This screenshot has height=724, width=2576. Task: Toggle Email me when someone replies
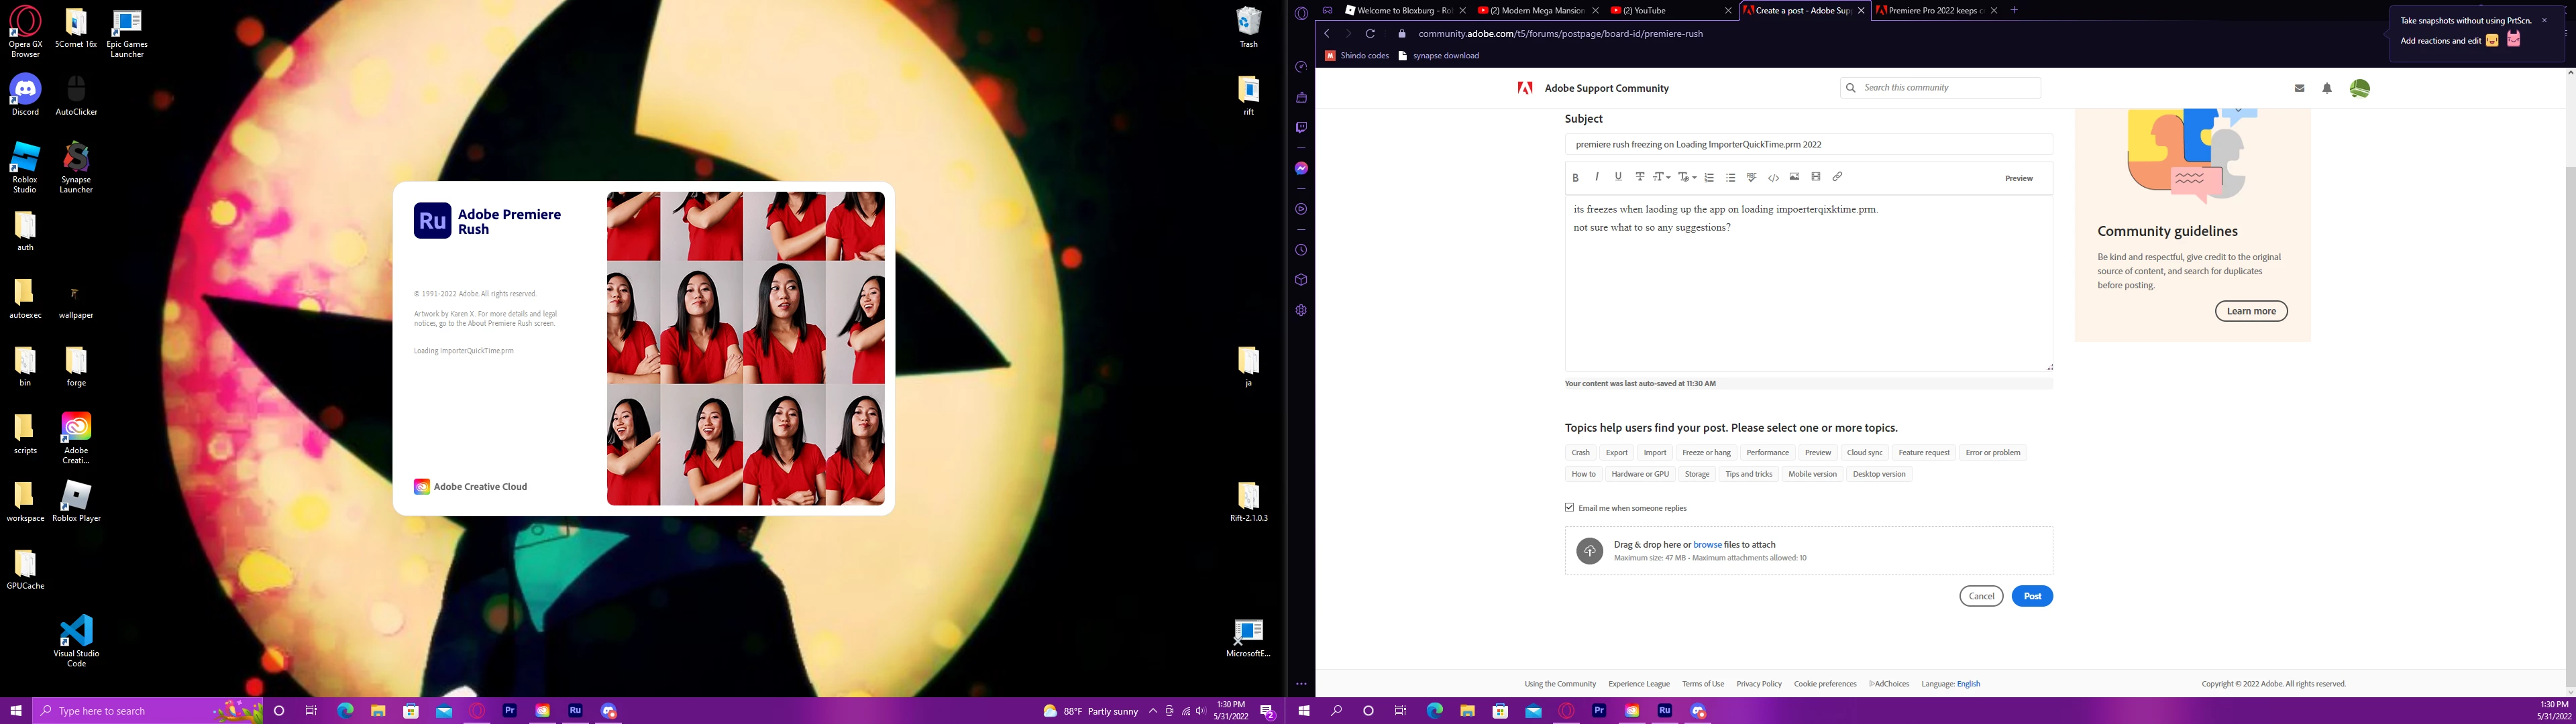[x=1570, y=508]
